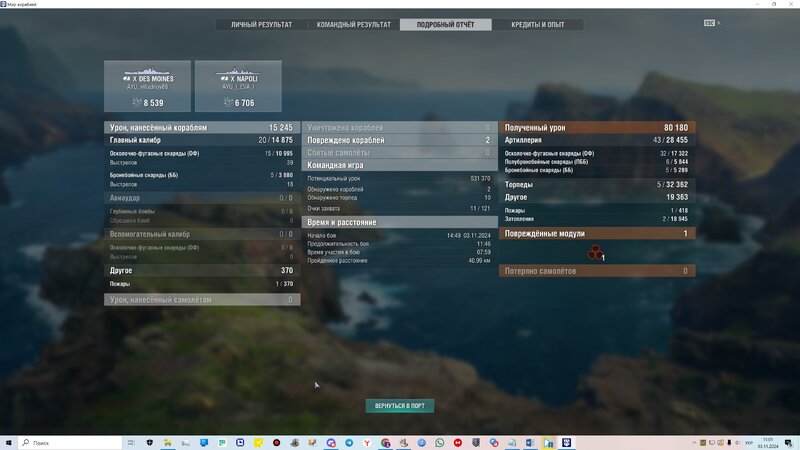800x450 pixels.
Task: Click the Главный калибр row
Action: [x=202, y=140]
